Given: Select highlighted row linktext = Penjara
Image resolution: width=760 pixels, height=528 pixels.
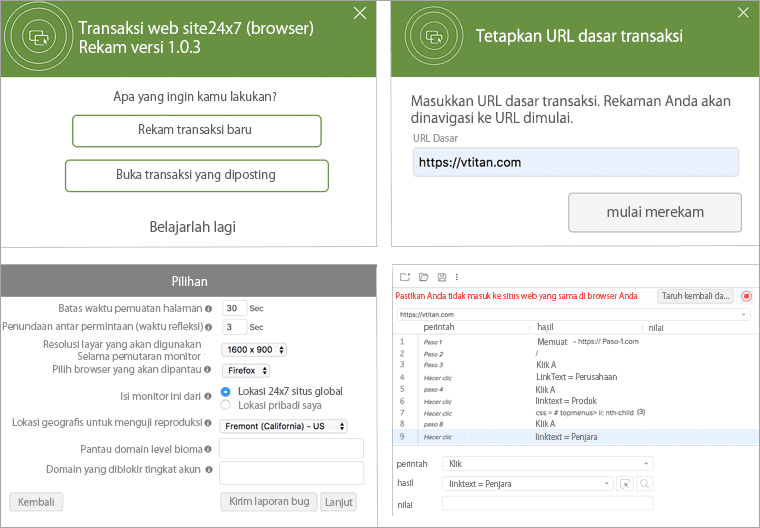Looking at the screenshot, I should [575, 437].
